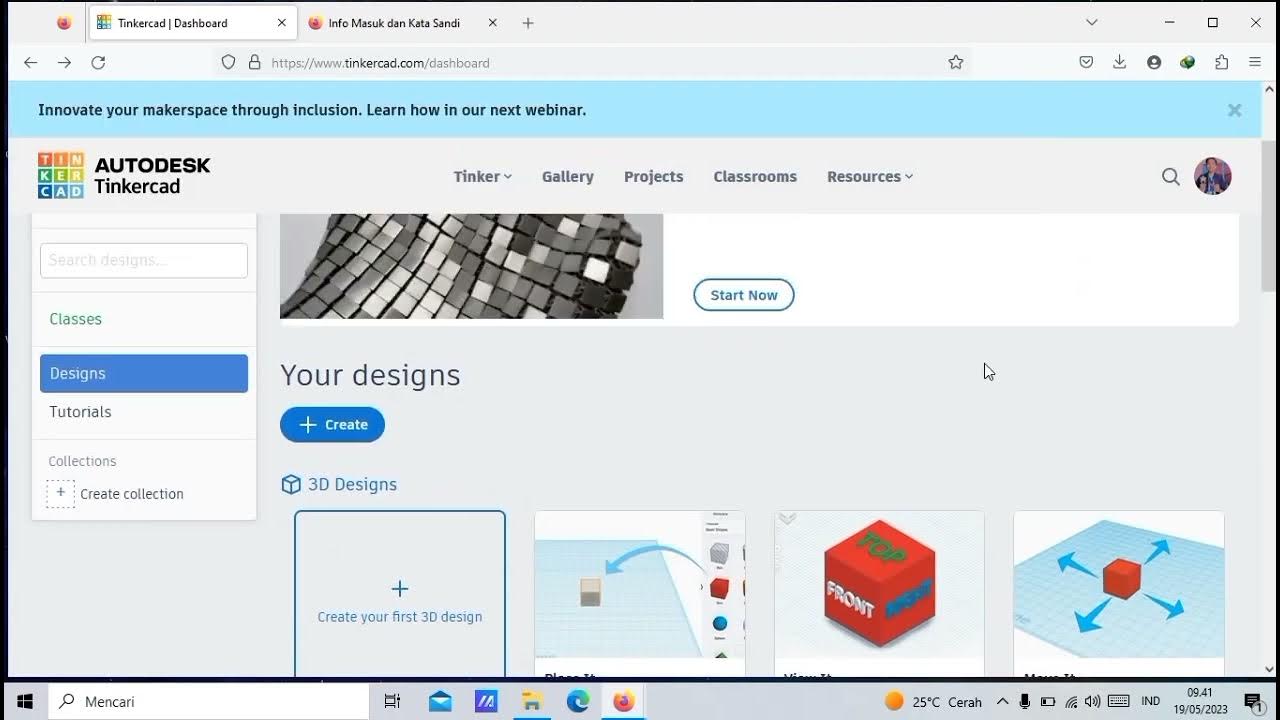Screen dimensions: 1280x720
Task: Click the microphone tray icon
Action: [x=1025, y=702]
